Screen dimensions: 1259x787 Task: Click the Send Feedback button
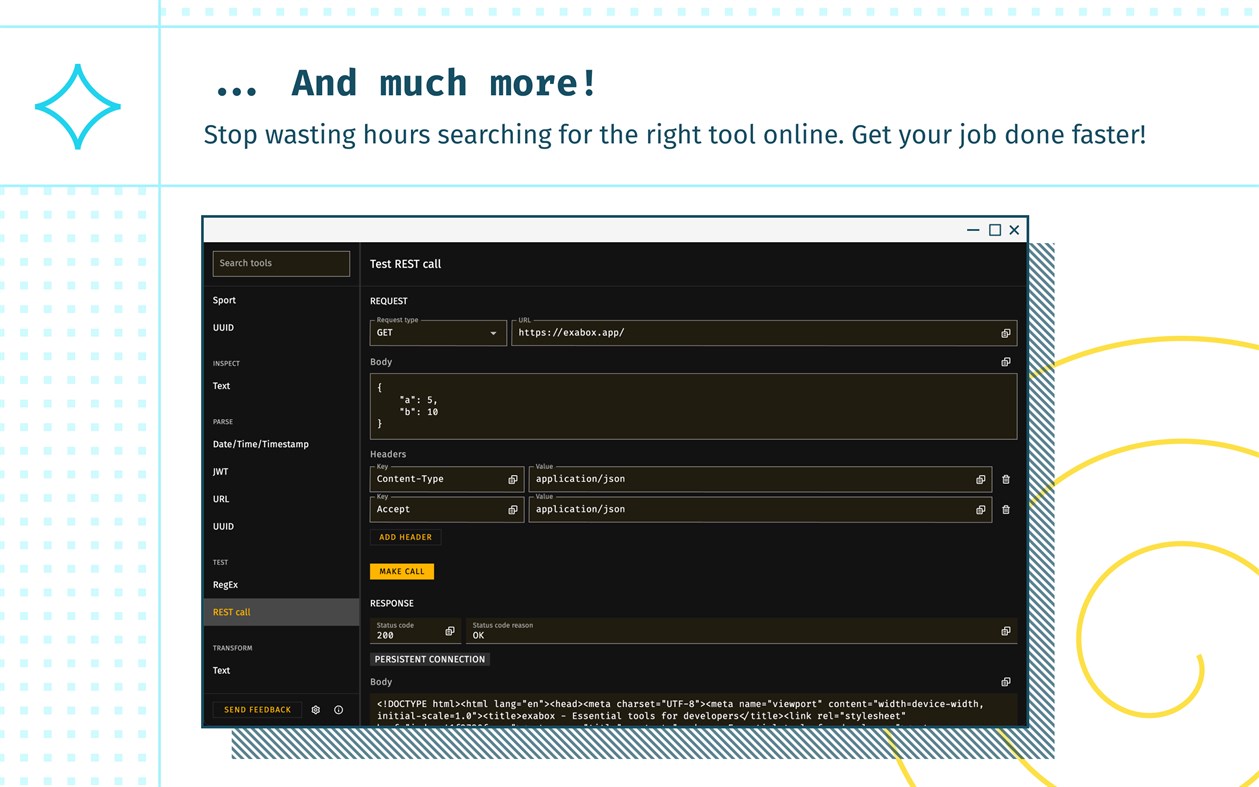pos(256,709)
